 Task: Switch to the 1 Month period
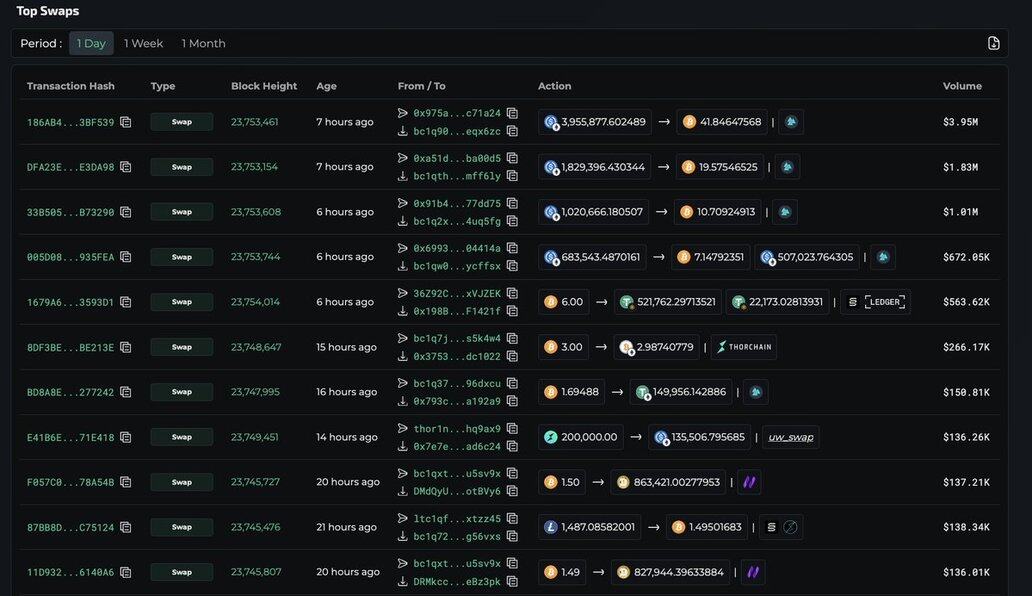pyautogui.click(x=203, y=43)
